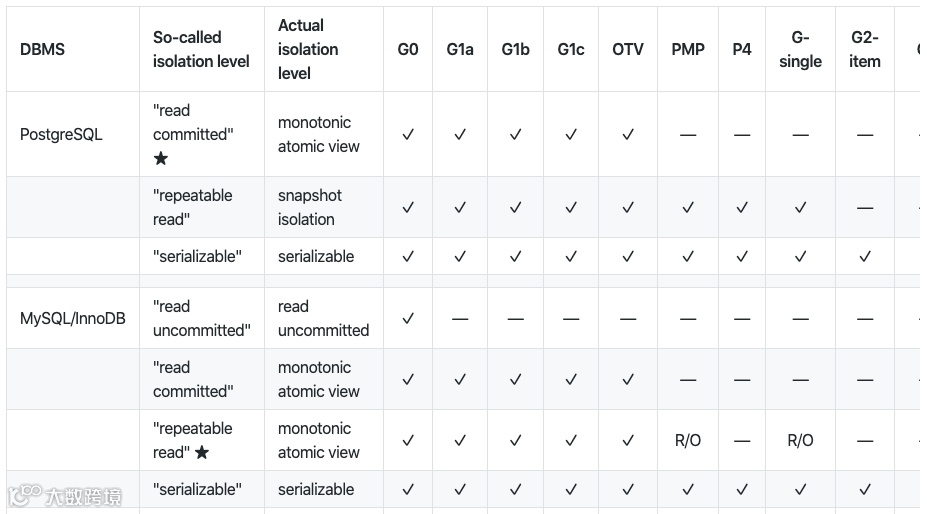The image size is (927, 514).
Task: Select the "MySQL/InnoDB" DBMS cell
Action: pyautogui.click(x=73, y=318)
